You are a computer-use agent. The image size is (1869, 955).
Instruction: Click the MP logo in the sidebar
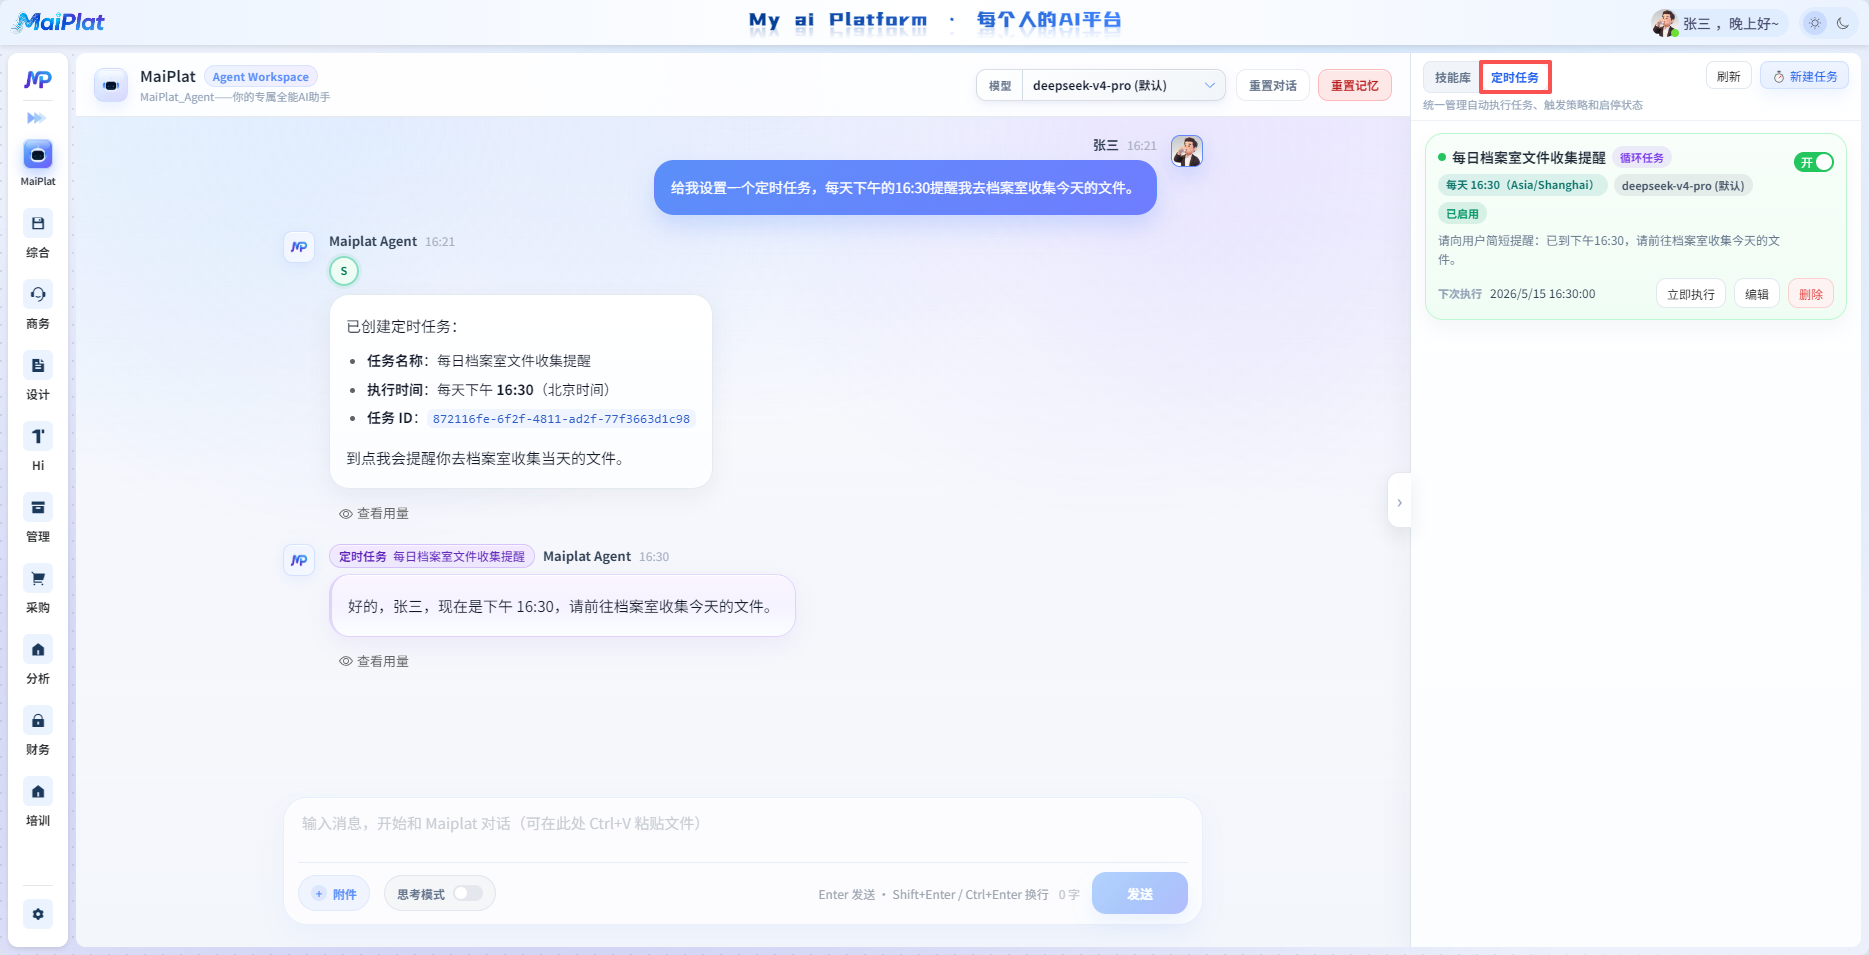pos(38,80)
